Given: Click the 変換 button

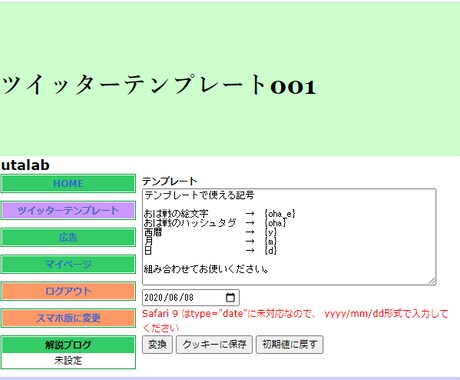Looking at the screenshot, I should (x=157, y=344).
